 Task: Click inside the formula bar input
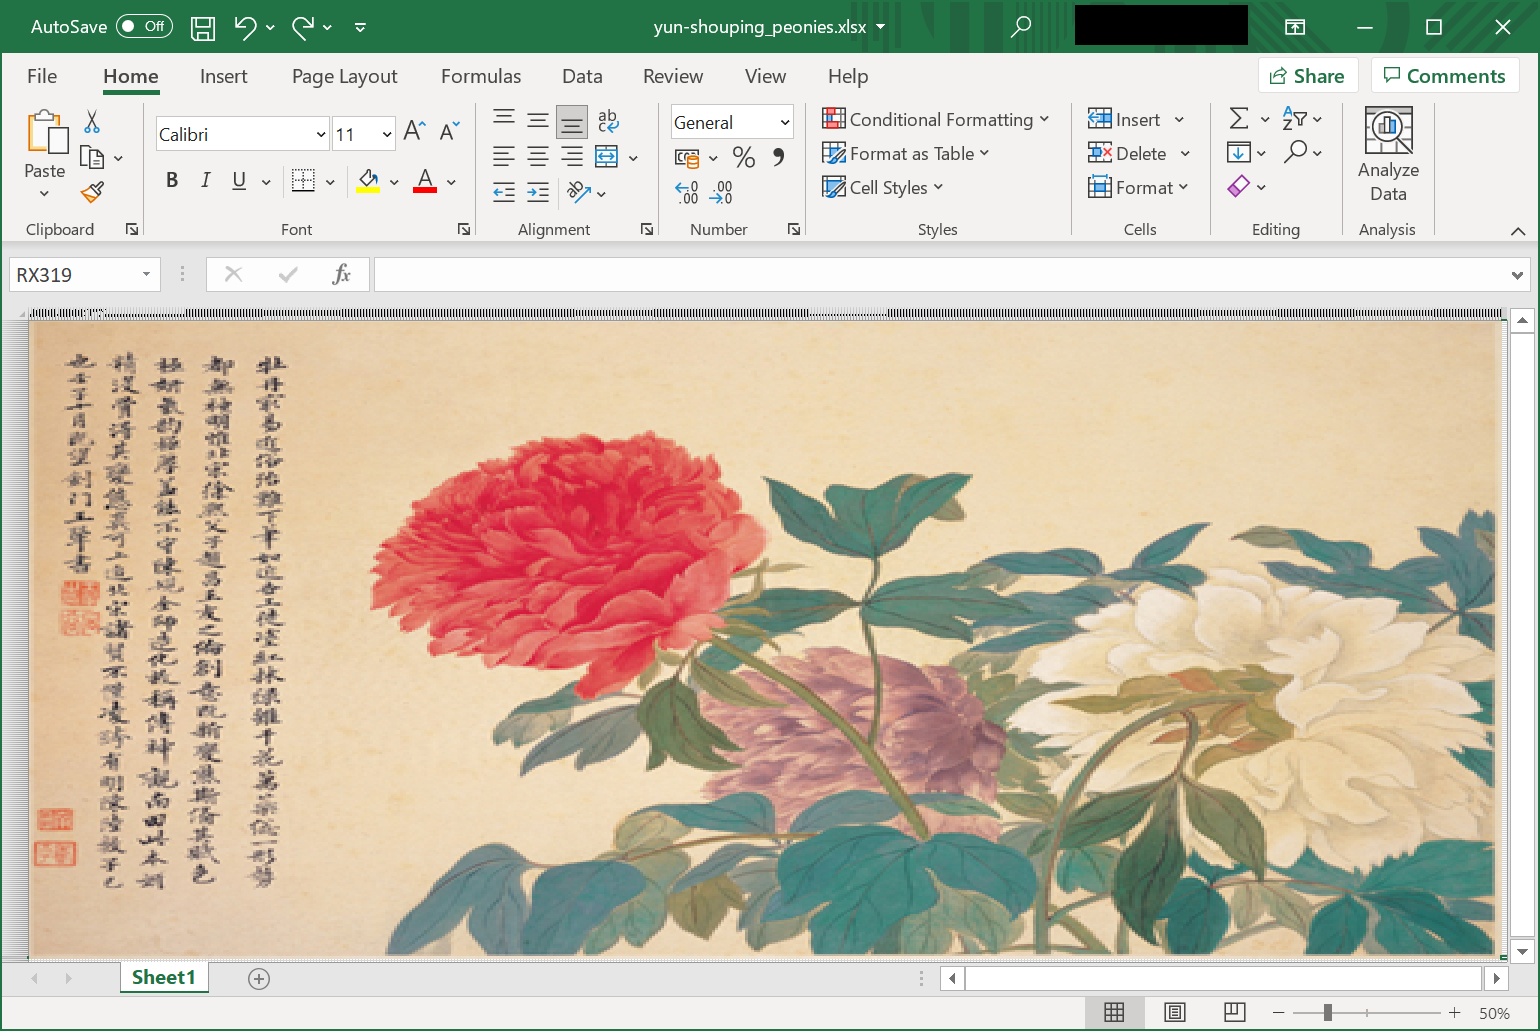[x=940, y=275]
